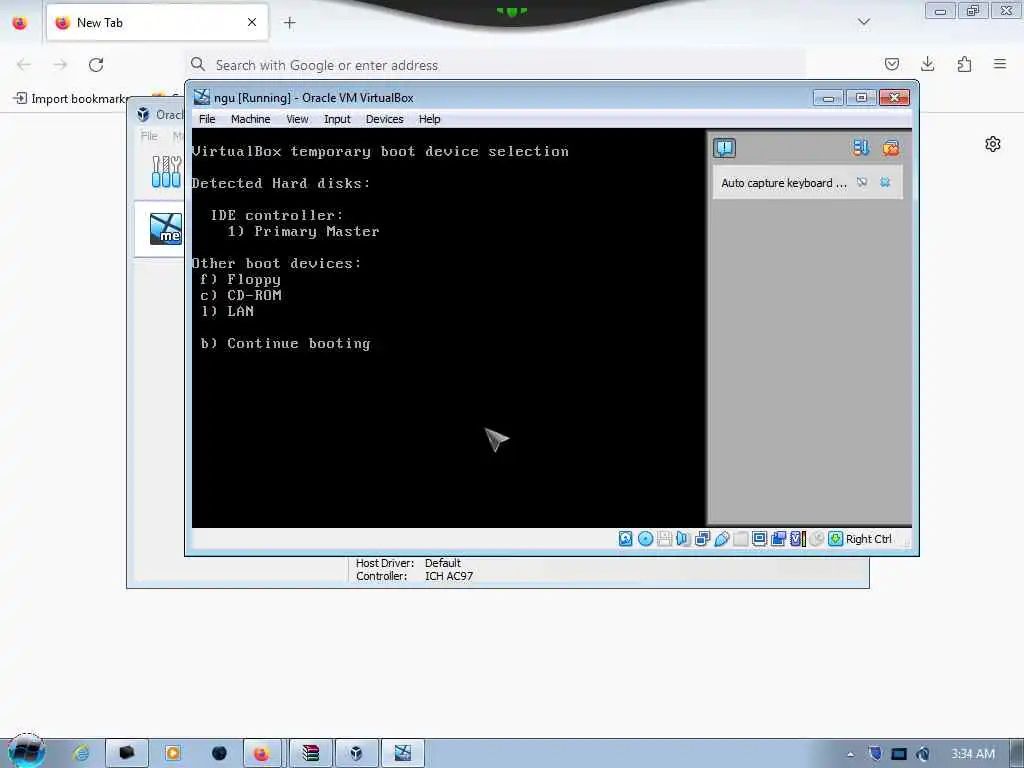Image resolution: width=1024 pixels, height=768 pixels.
Task: Click the CPU virtualization status icon
Action: coord(797,539)
